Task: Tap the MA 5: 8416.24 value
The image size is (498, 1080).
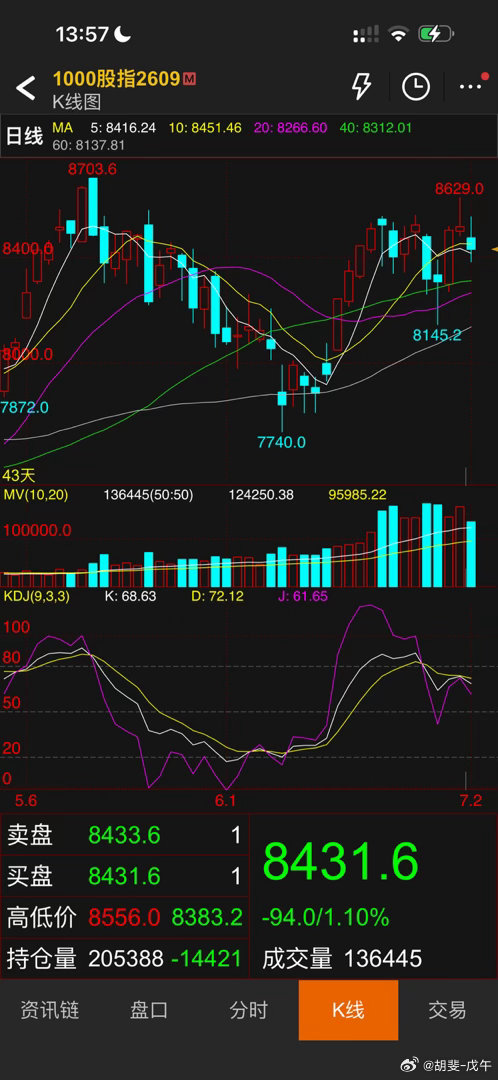Action: [x=123, y=127]
